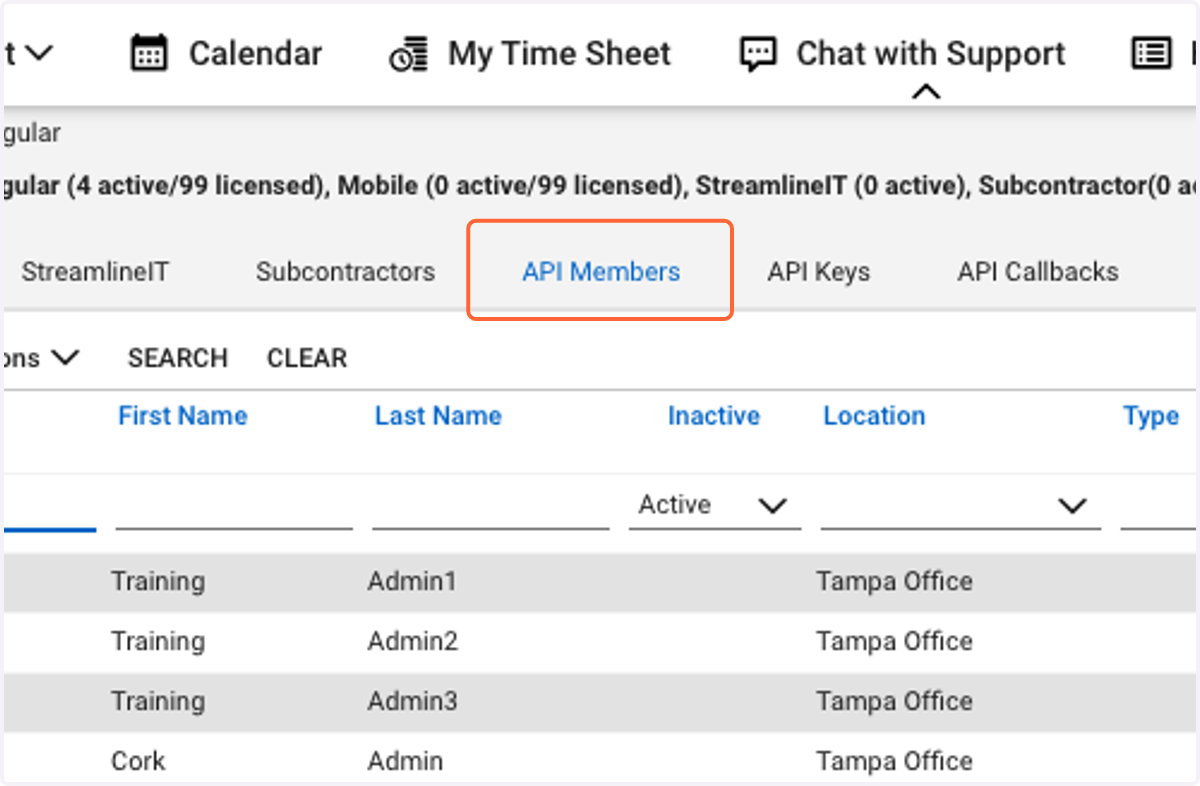
Task: Click the SEARCH button
Action: coord(178,358)
